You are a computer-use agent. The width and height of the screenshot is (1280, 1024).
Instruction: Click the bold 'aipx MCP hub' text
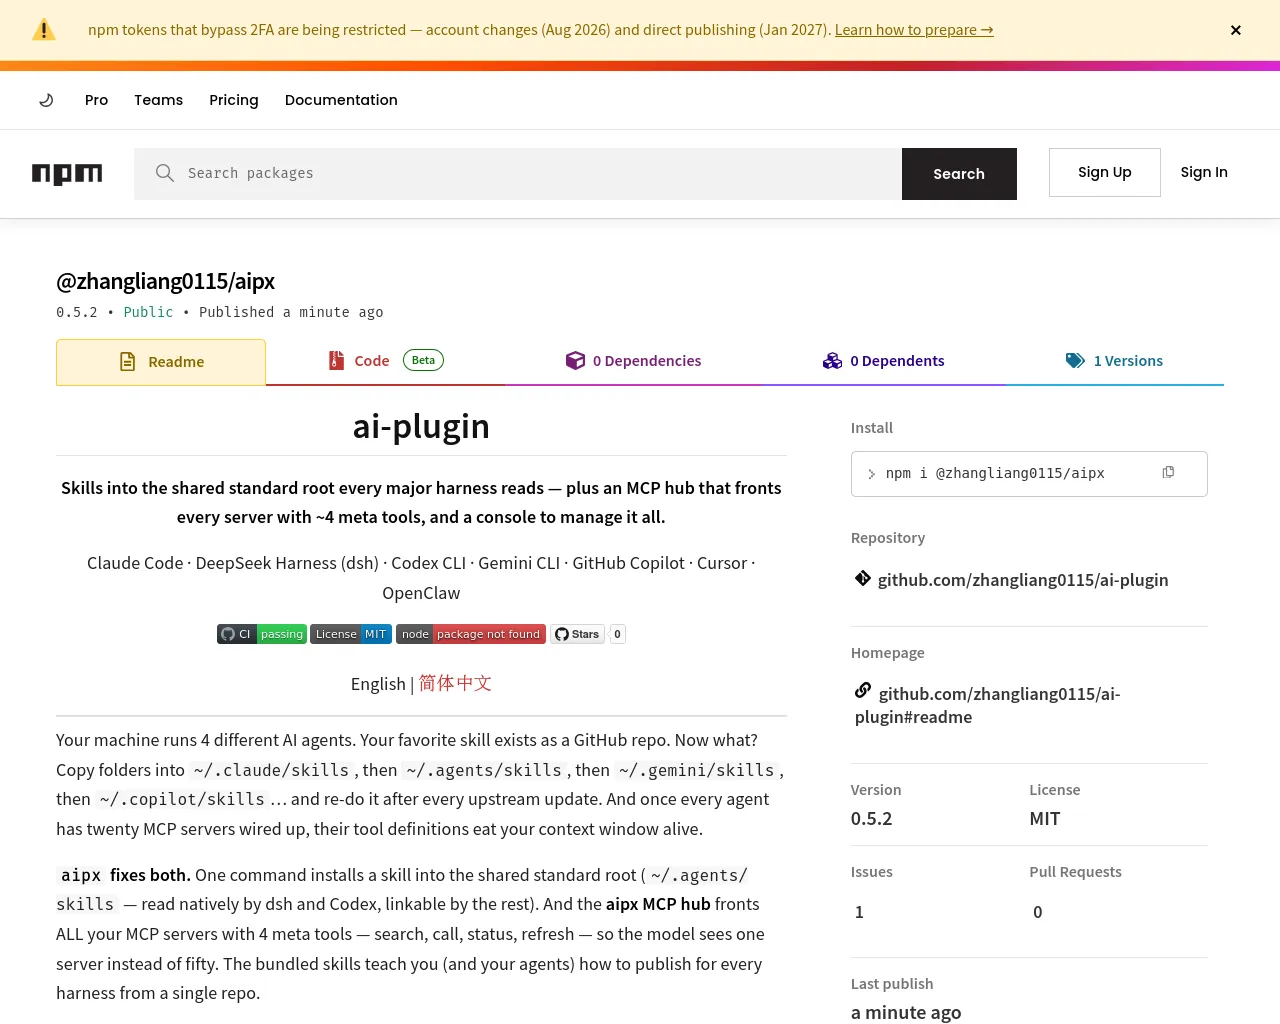tap(658, 904)
